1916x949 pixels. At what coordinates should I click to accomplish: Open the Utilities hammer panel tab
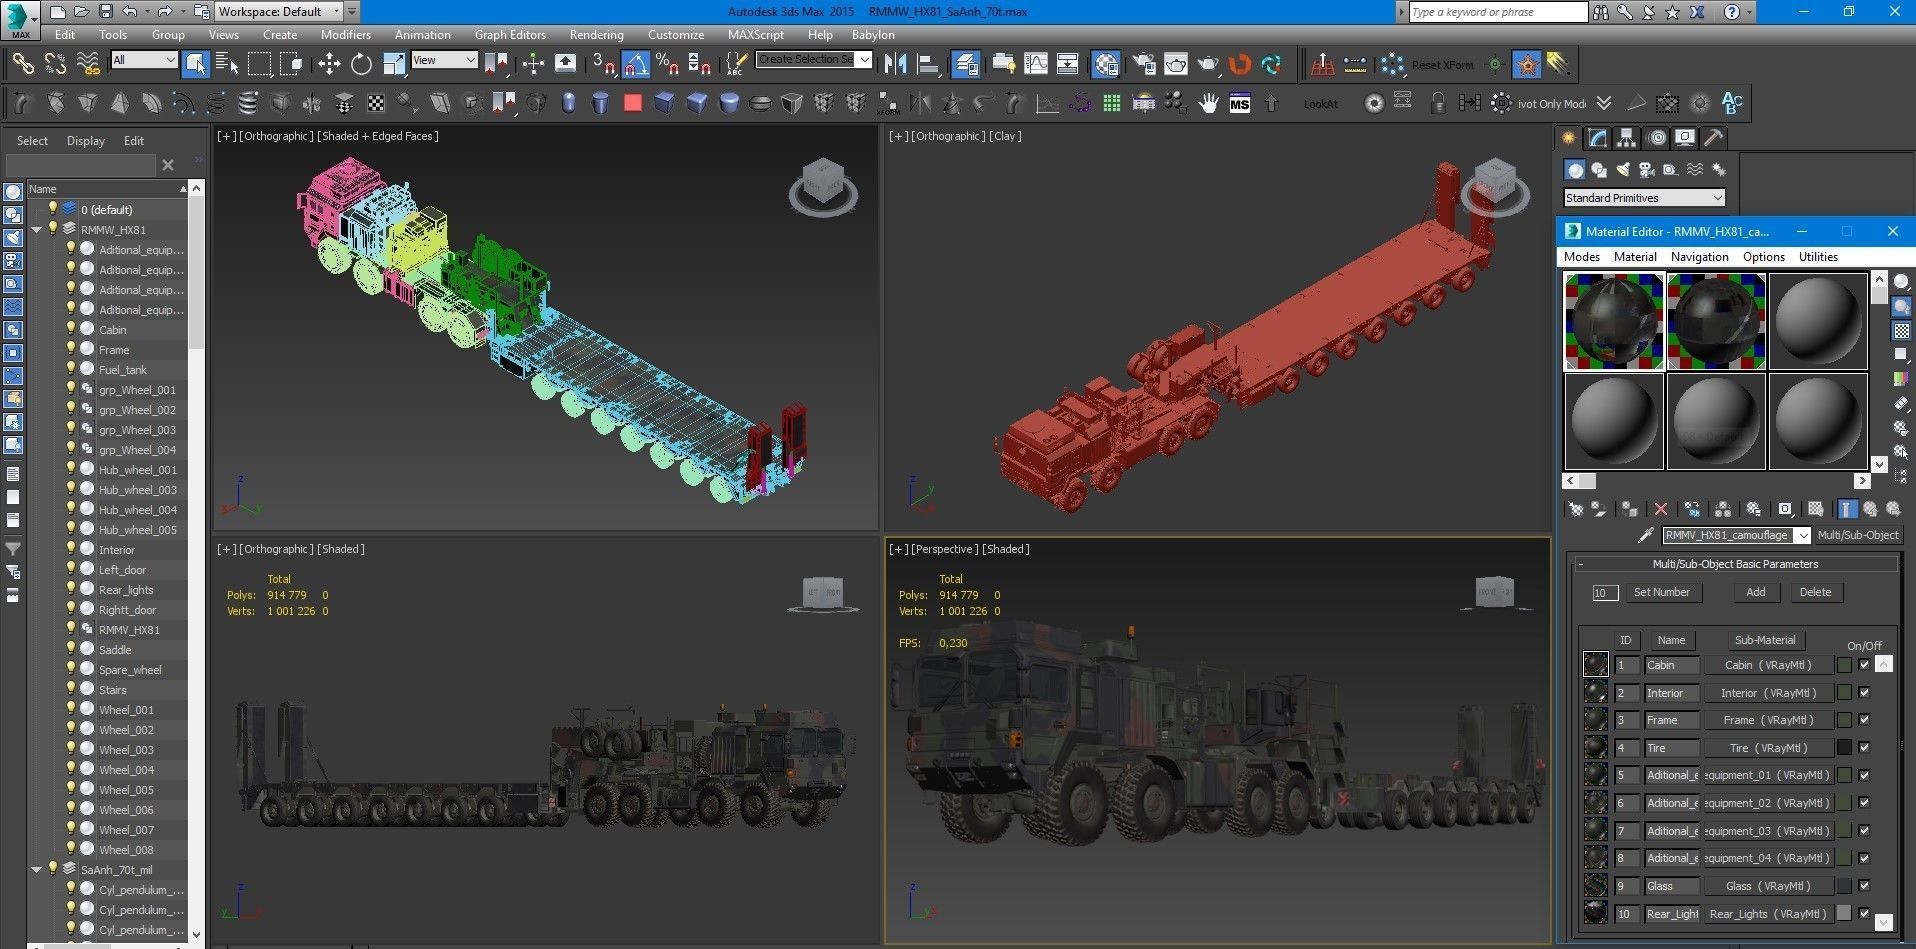coord(1714,138)
